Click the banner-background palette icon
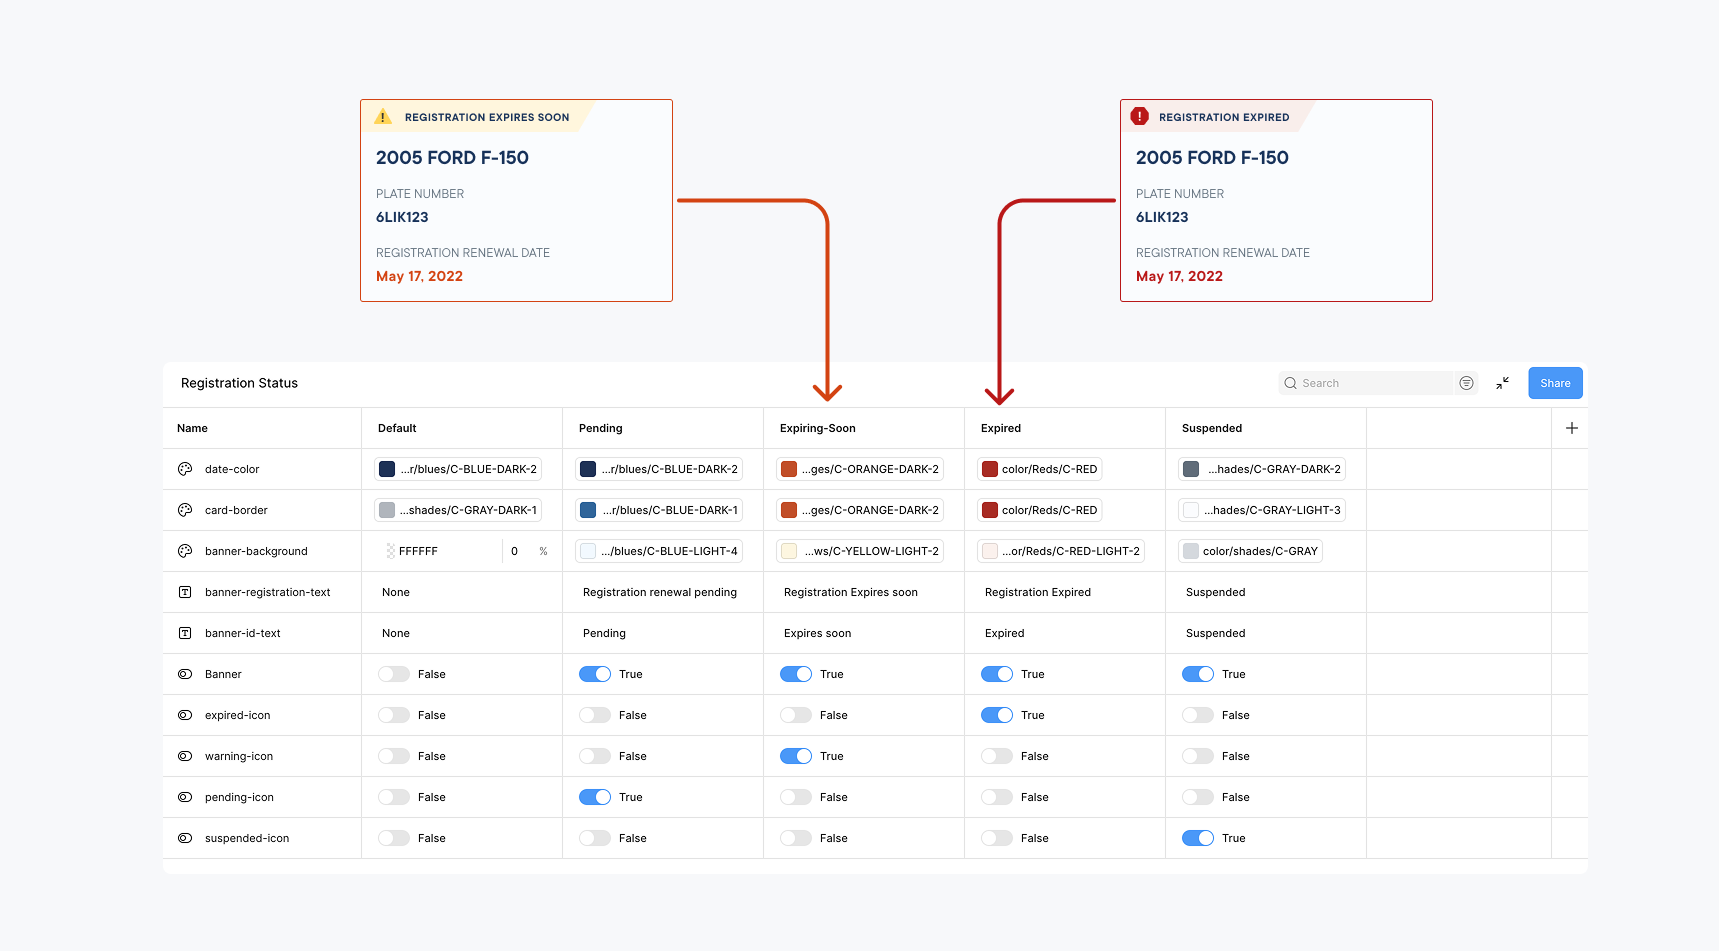The image size is (1719, 951). (x=185, y=551)
